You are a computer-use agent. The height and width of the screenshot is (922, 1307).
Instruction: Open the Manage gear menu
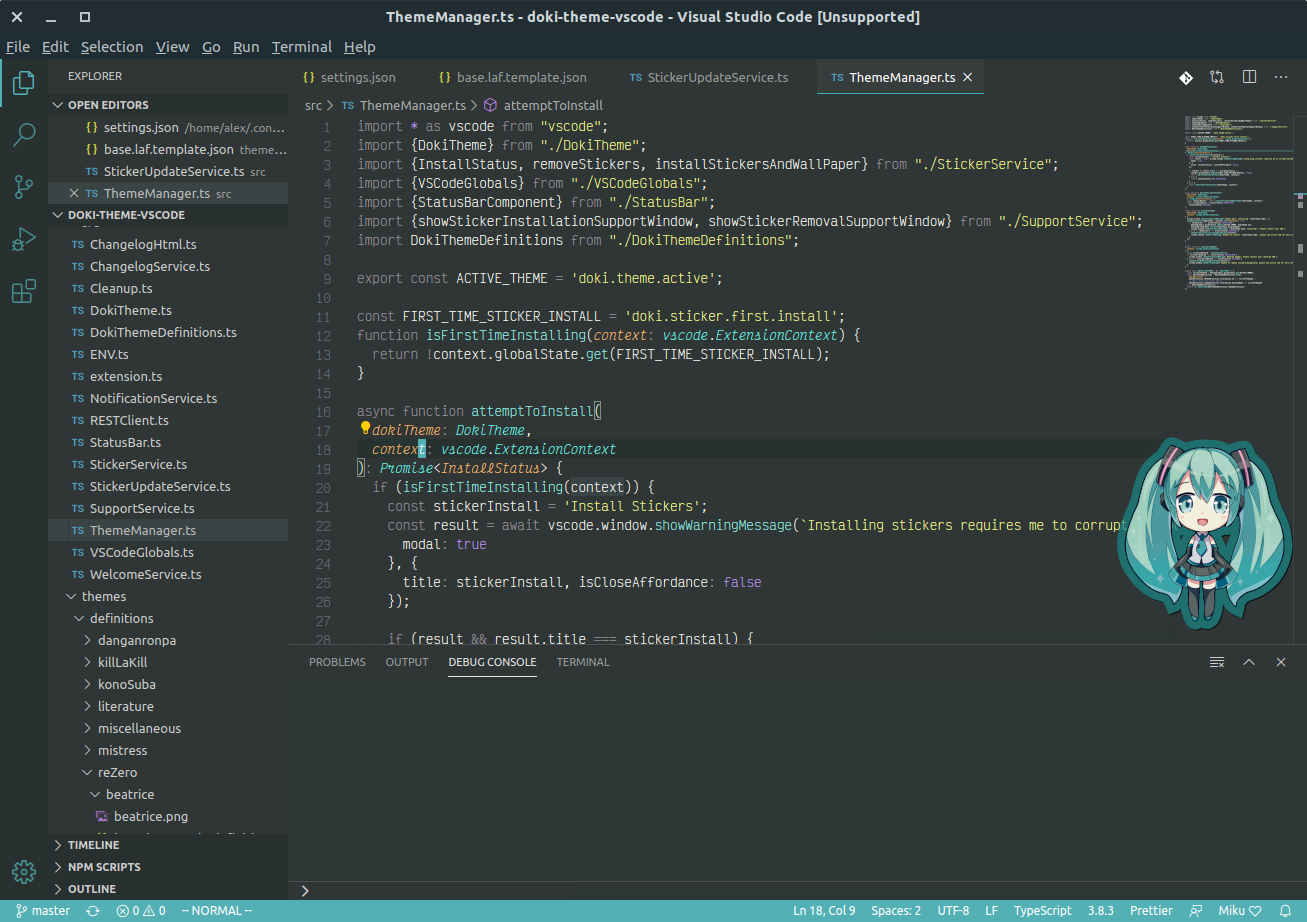(x=24, y=872)
